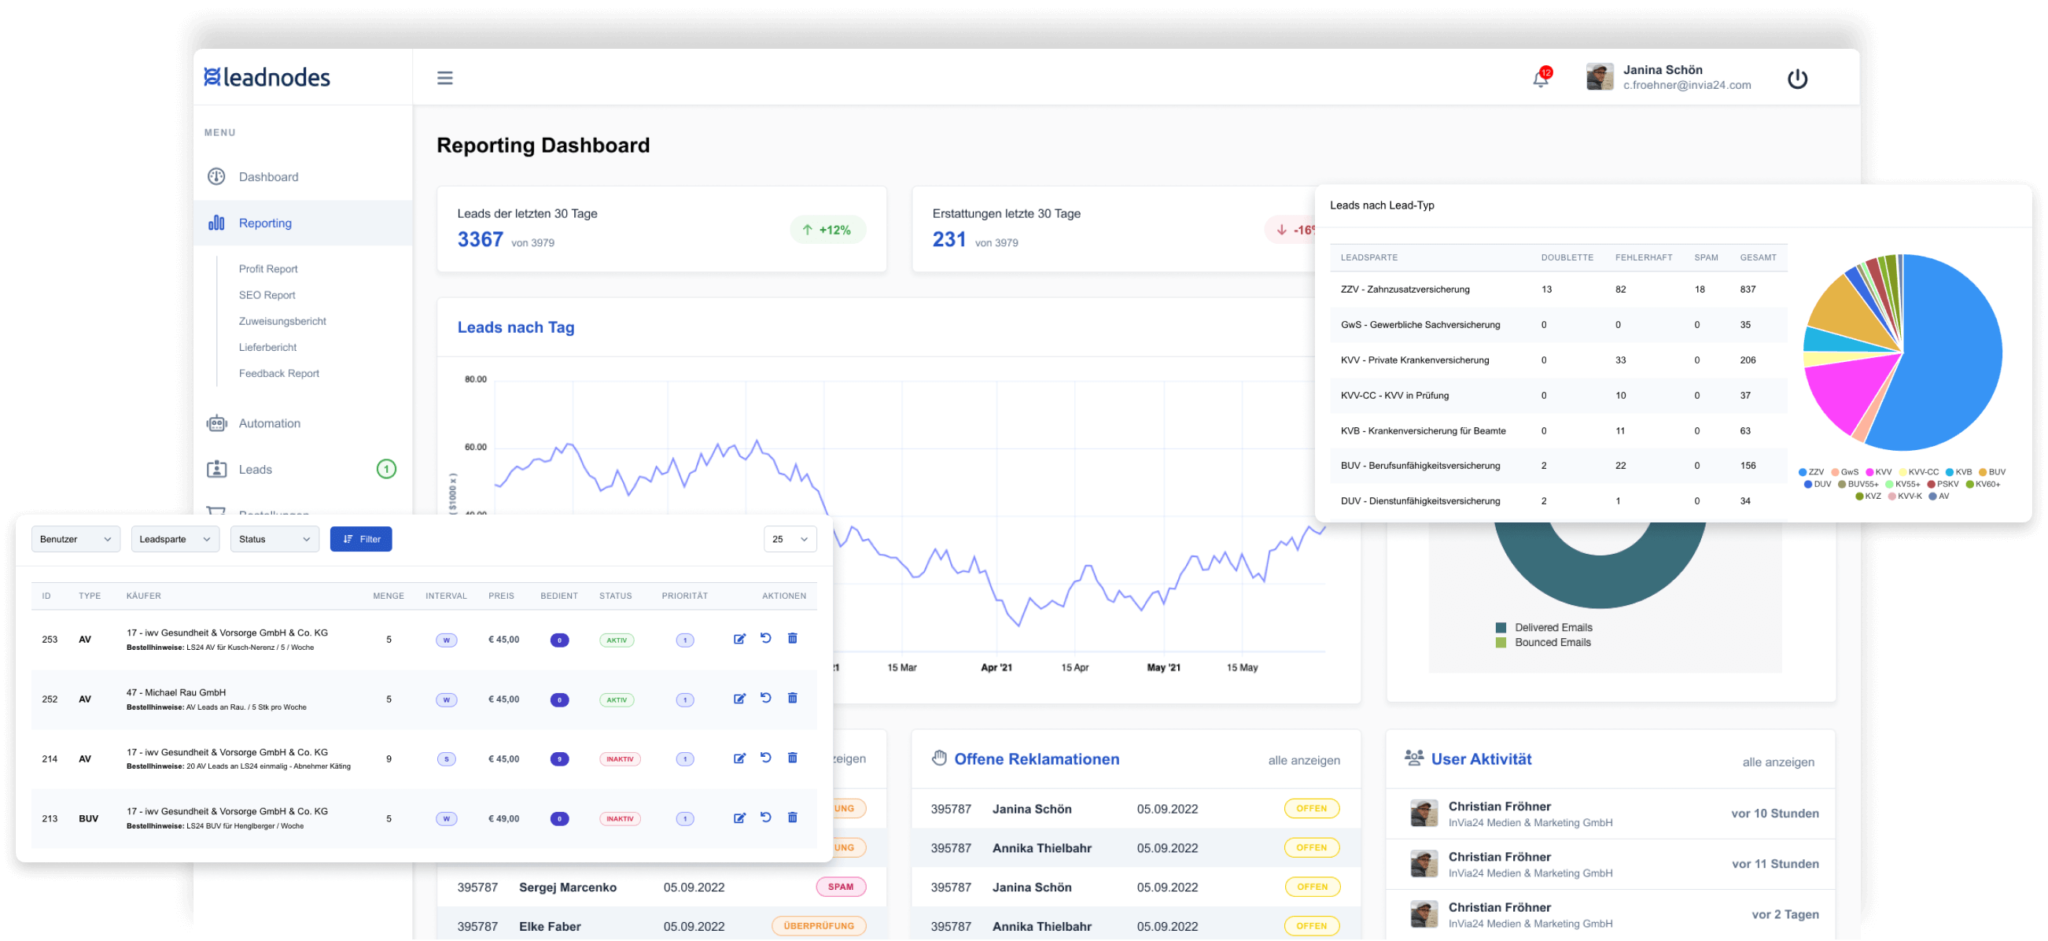Open the Automation section in the sidebar
2048x941 pixels.
click(x=268, y=423)
